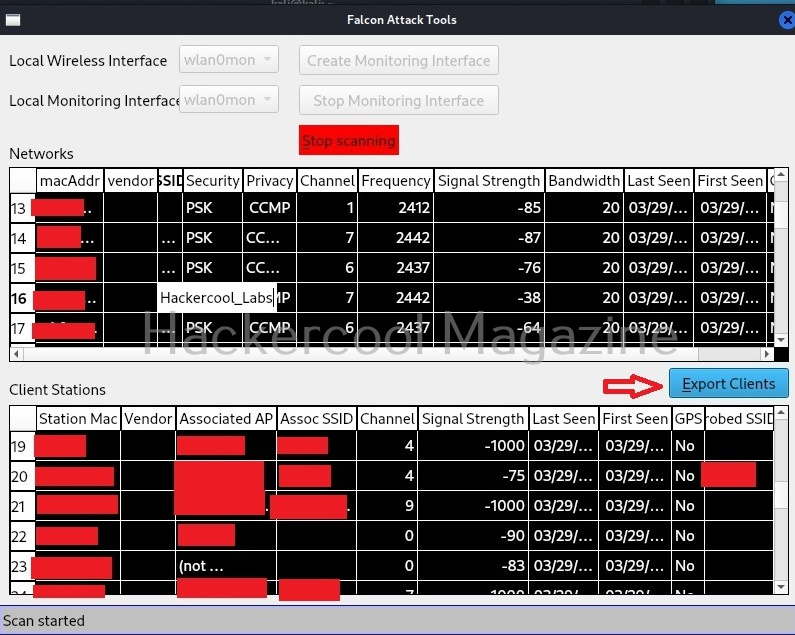
Task: Click frequency cell 2412 in row 13
Action: pyautogui.click(x=396, y=207)
